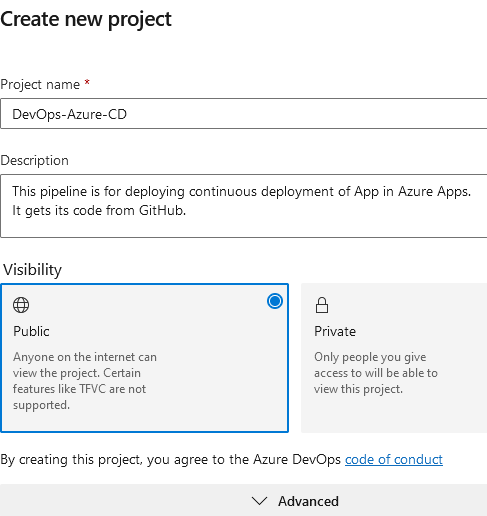The image size is (487, 516).
Task: Click the "Project name" label
Action: [x=40, y=84]
